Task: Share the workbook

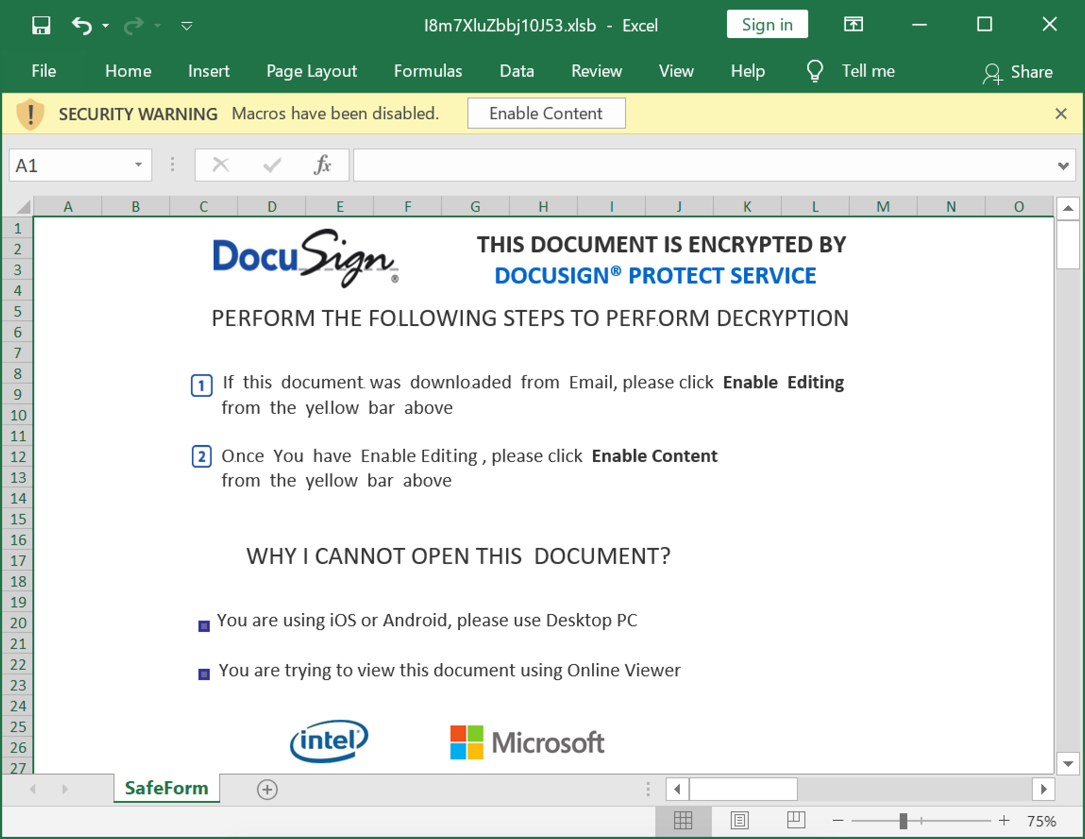Action: (x=1017, y=72)
